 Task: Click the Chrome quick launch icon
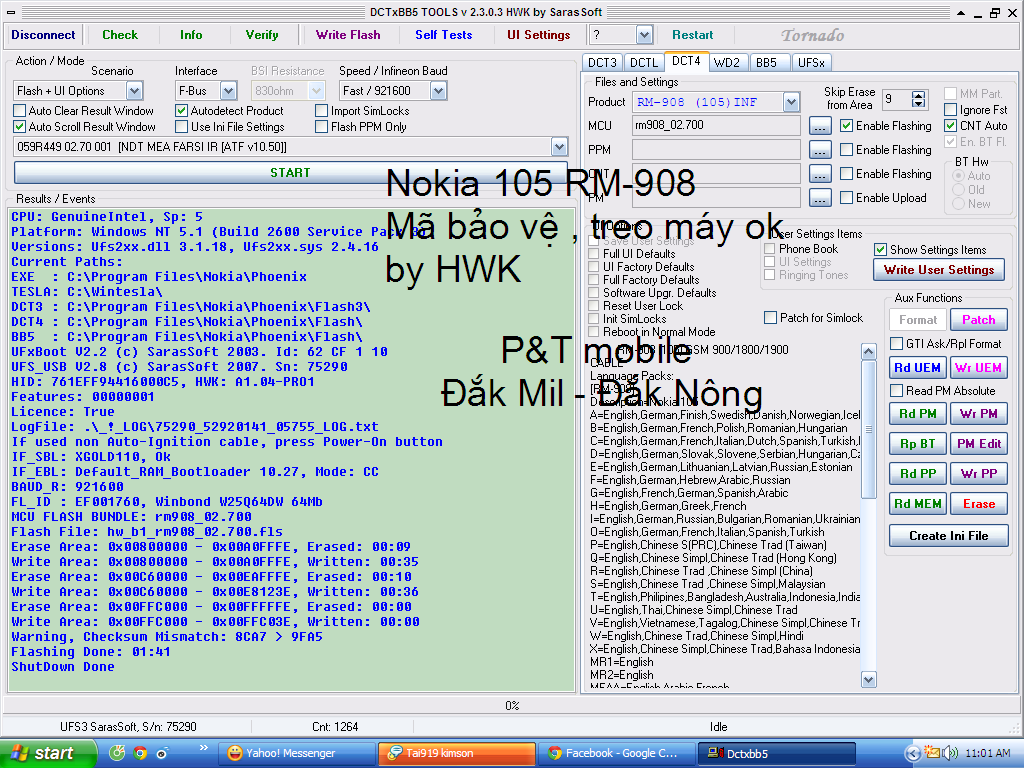click(140, 753)
